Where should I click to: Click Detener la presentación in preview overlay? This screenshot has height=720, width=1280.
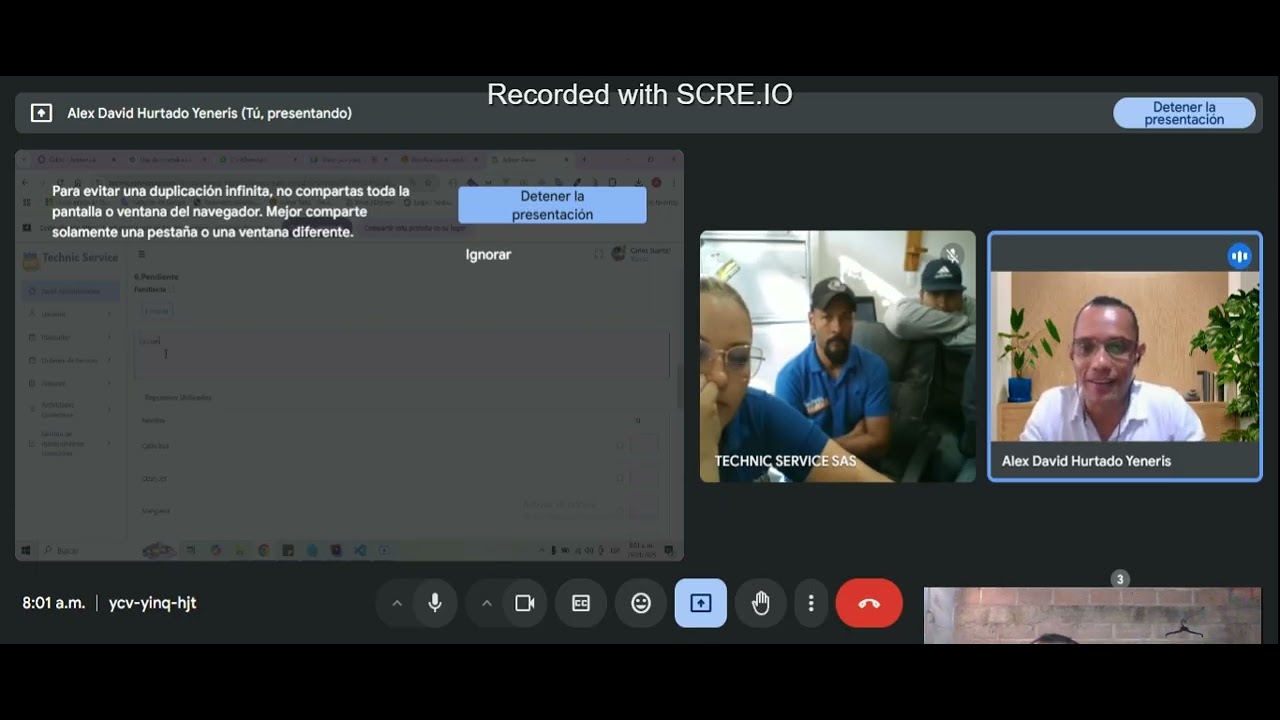coord(552,205)
